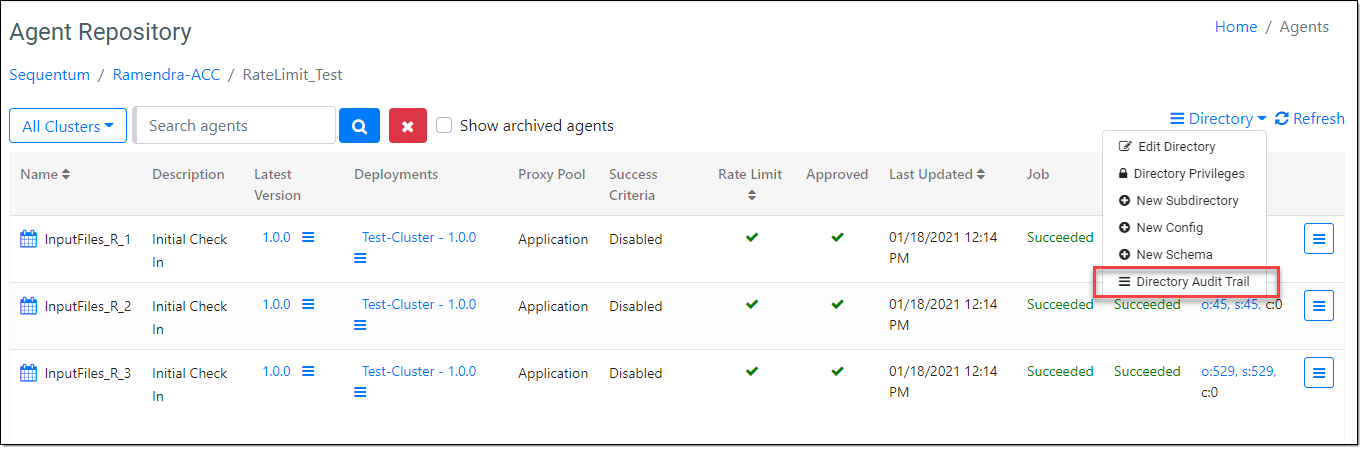
Task: Click the calendar icon beside InputFiles_R_2
Action: [x=29, y=306]
